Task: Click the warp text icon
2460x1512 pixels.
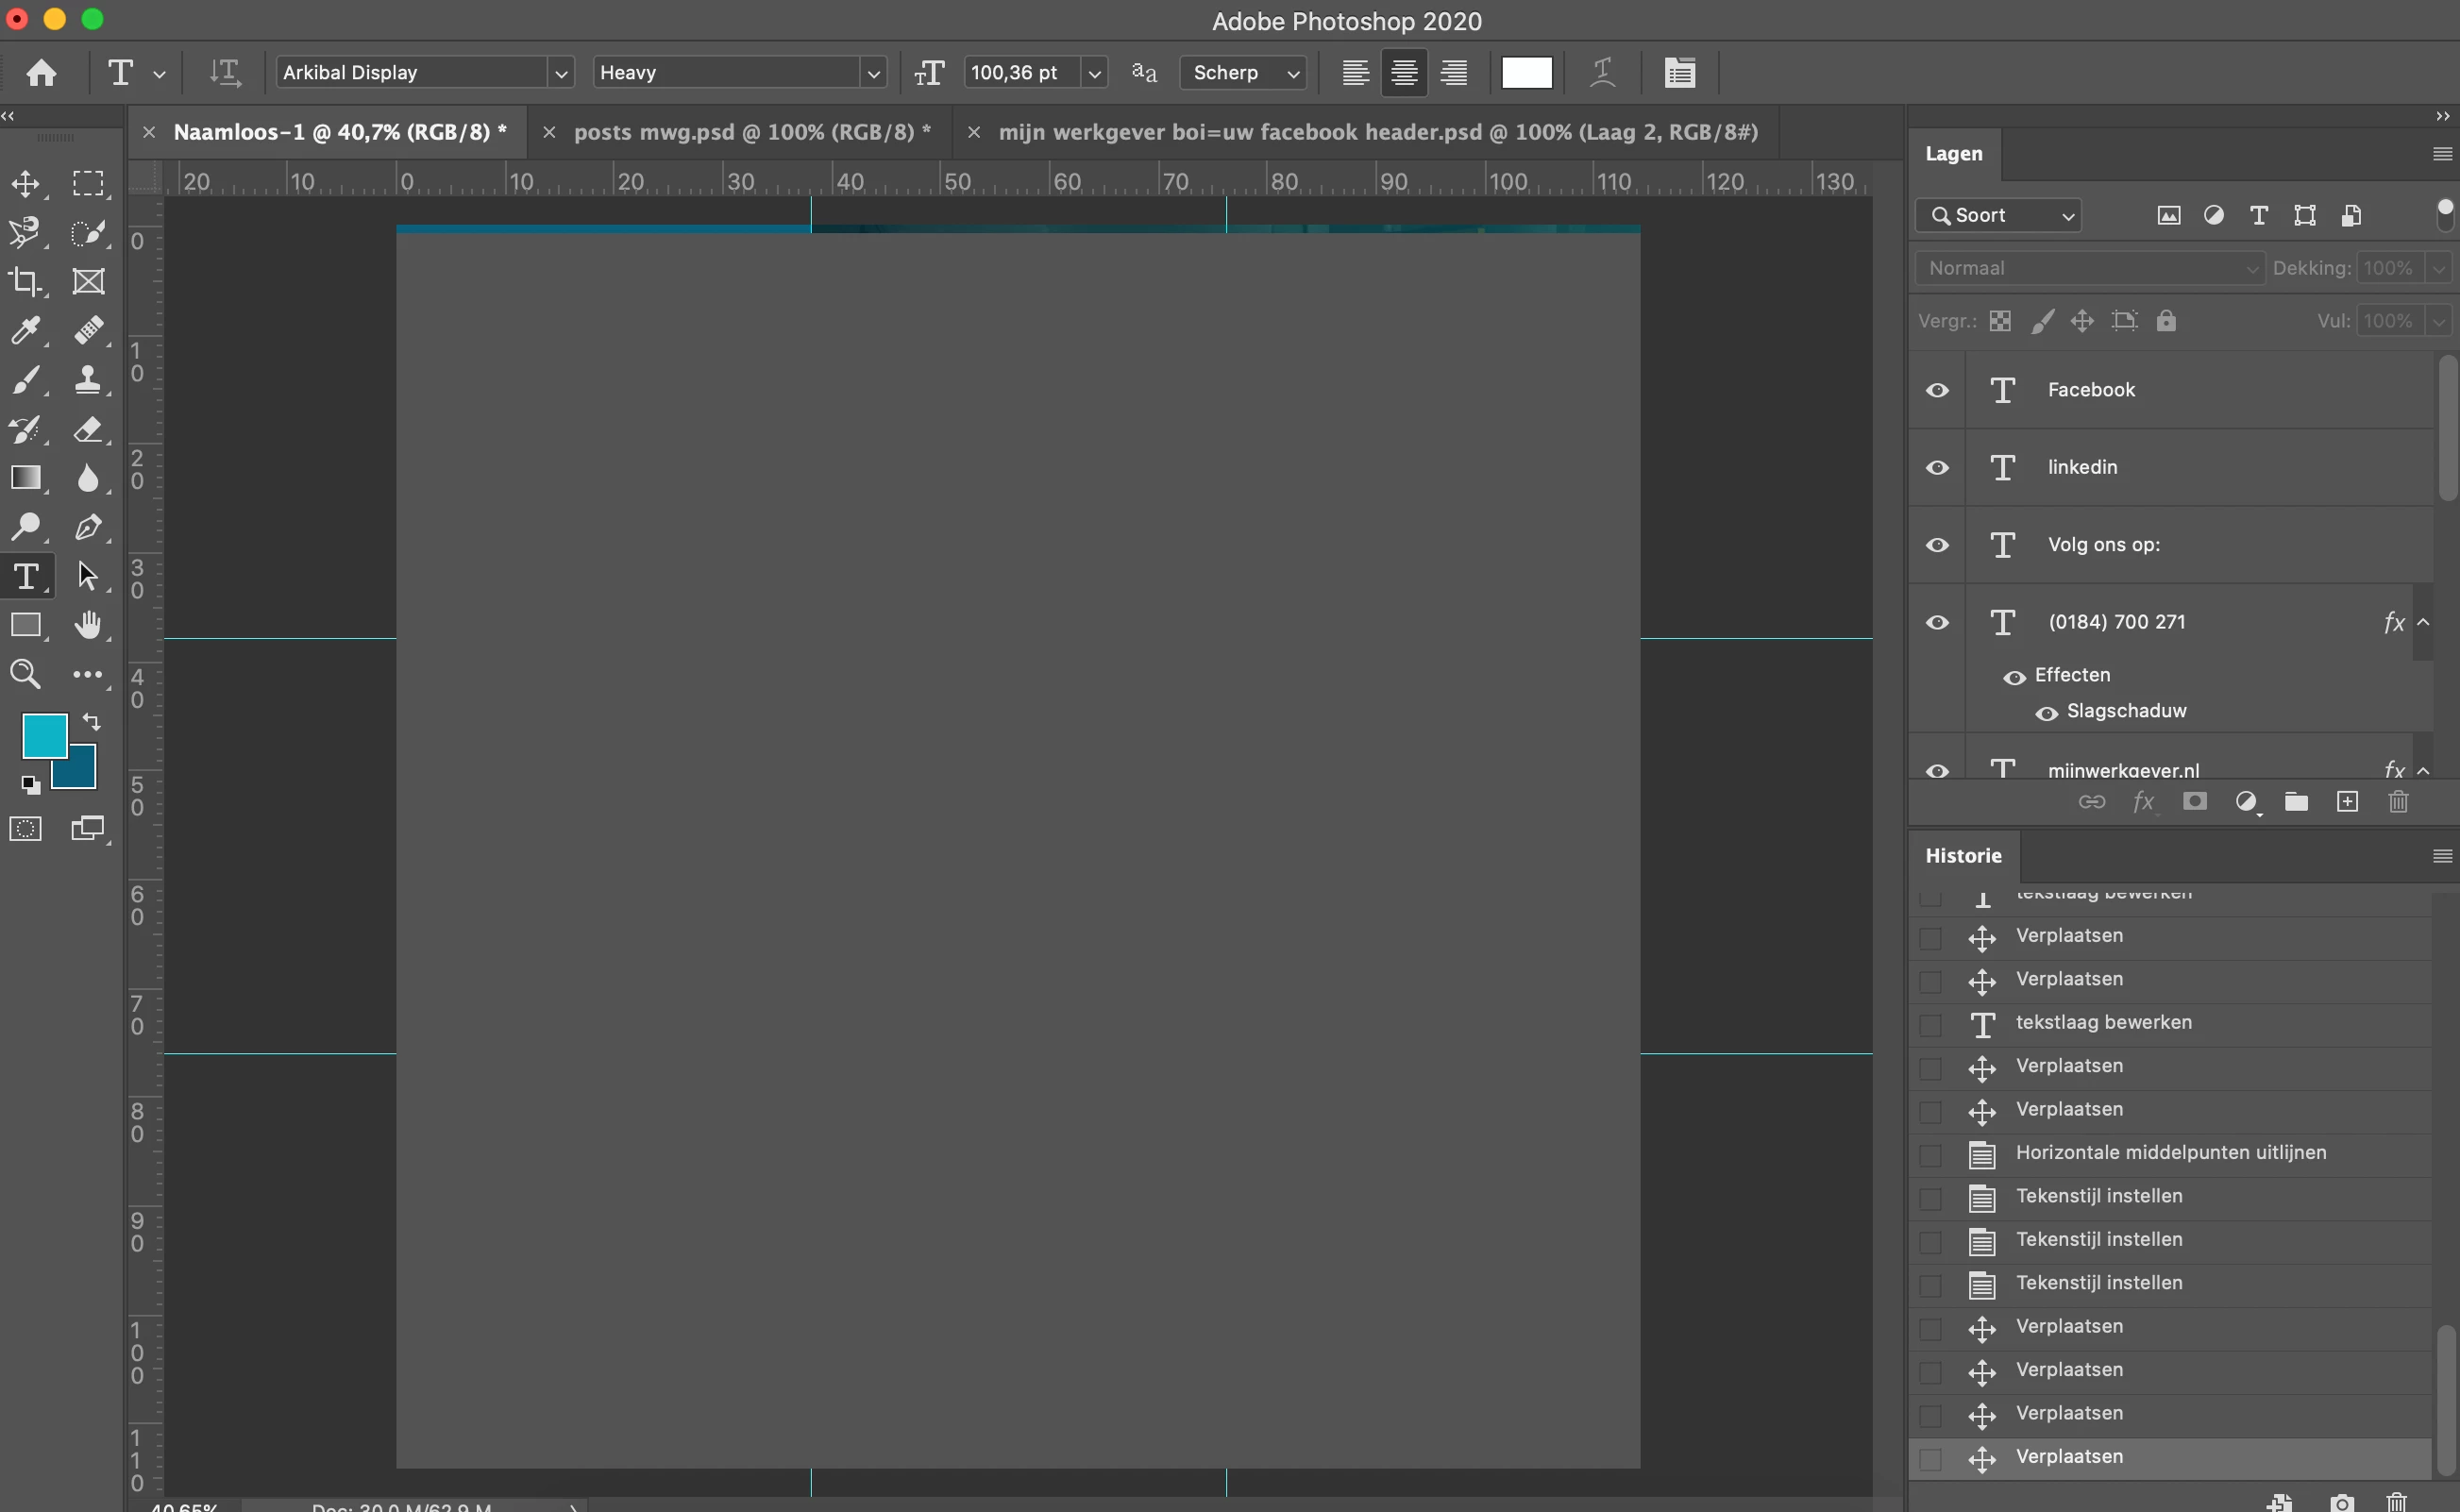Action: click(x=1602, y=72)
